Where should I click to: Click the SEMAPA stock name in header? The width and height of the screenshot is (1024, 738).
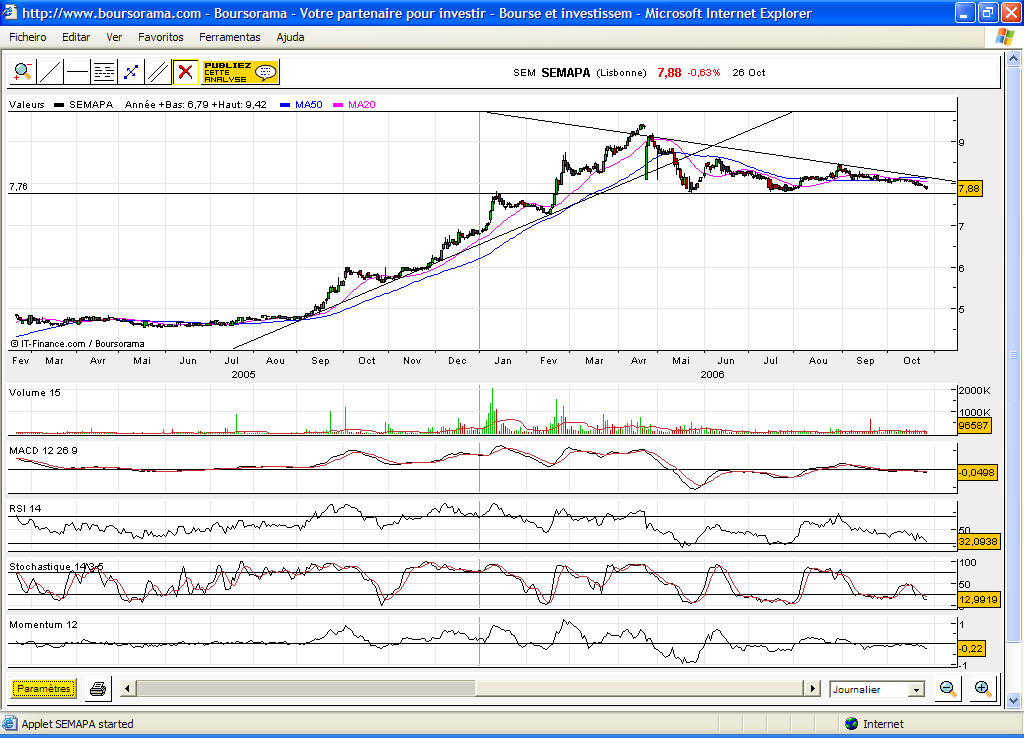click(566, 72)
